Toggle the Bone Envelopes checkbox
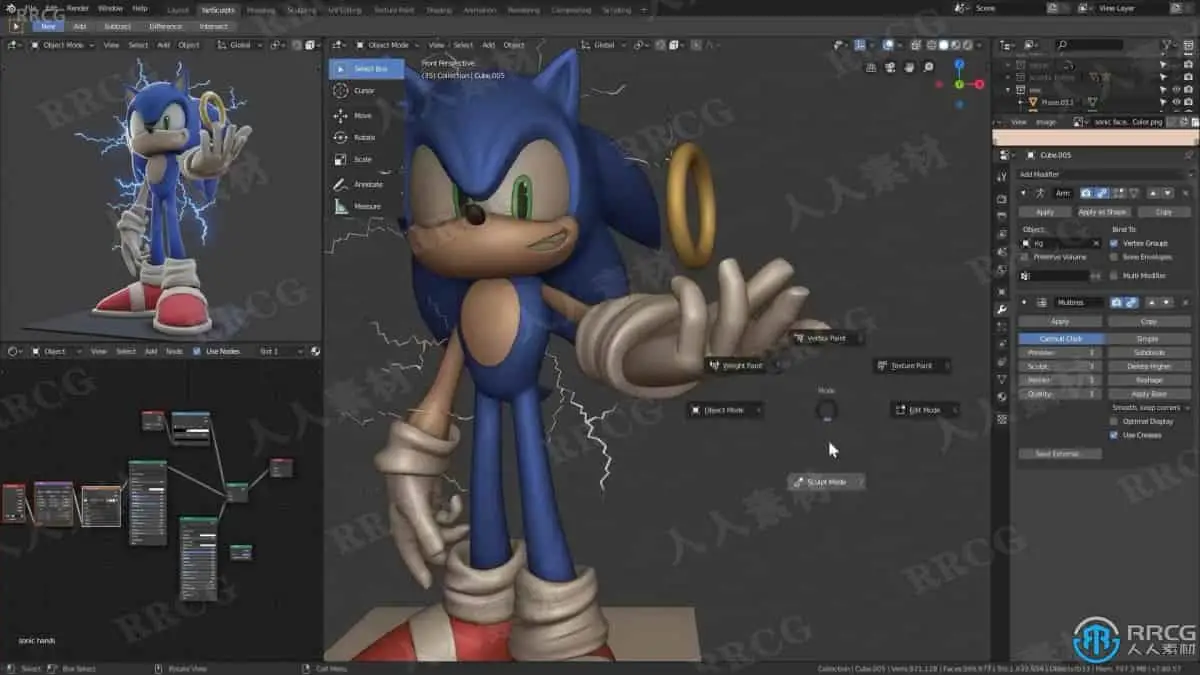Screen dimensions: 1200x675 pyautogui.click(x=1114, y=257)
